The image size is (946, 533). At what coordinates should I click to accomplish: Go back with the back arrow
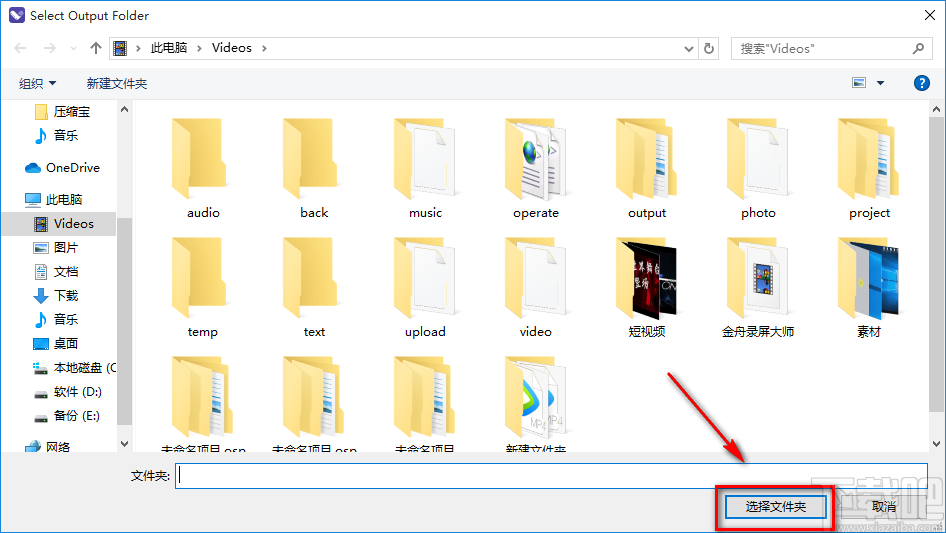tap(21, 48)
